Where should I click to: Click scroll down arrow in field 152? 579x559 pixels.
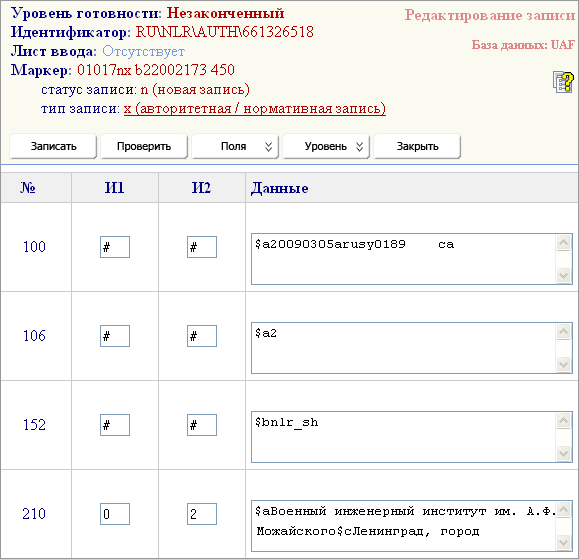[x=563, y=453]
